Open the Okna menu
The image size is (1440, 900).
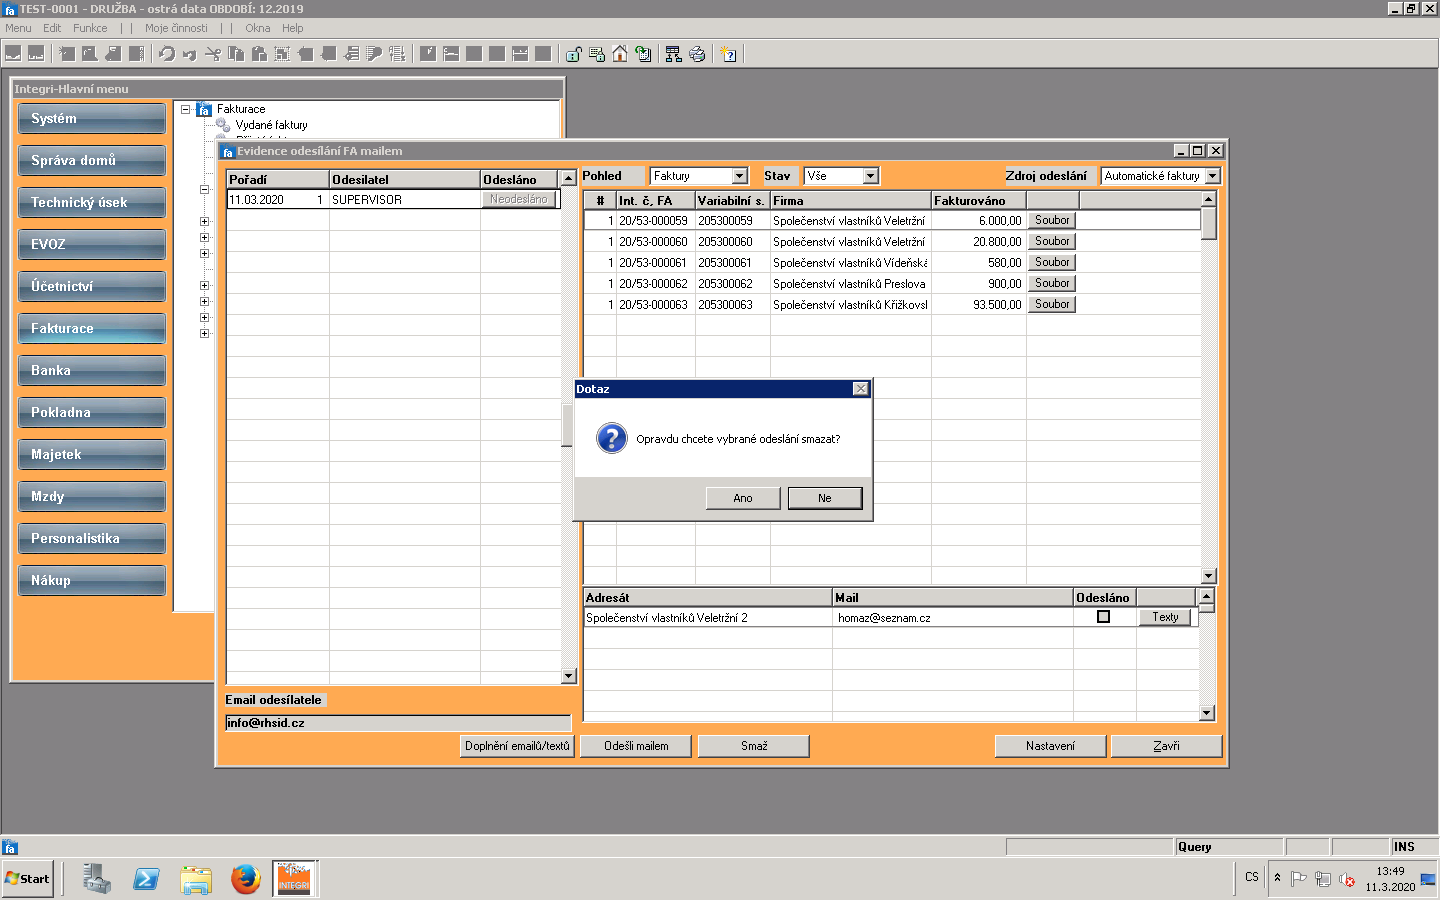tap(257, 28)
